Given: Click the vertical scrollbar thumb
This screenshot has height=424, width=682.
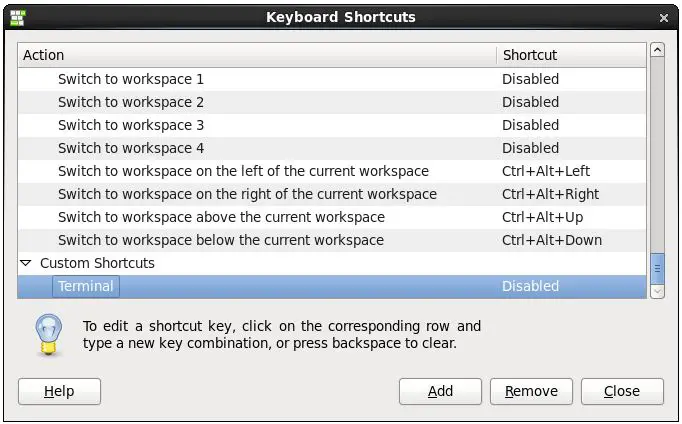Looking at the screenshot, I should tap(657, 268).
